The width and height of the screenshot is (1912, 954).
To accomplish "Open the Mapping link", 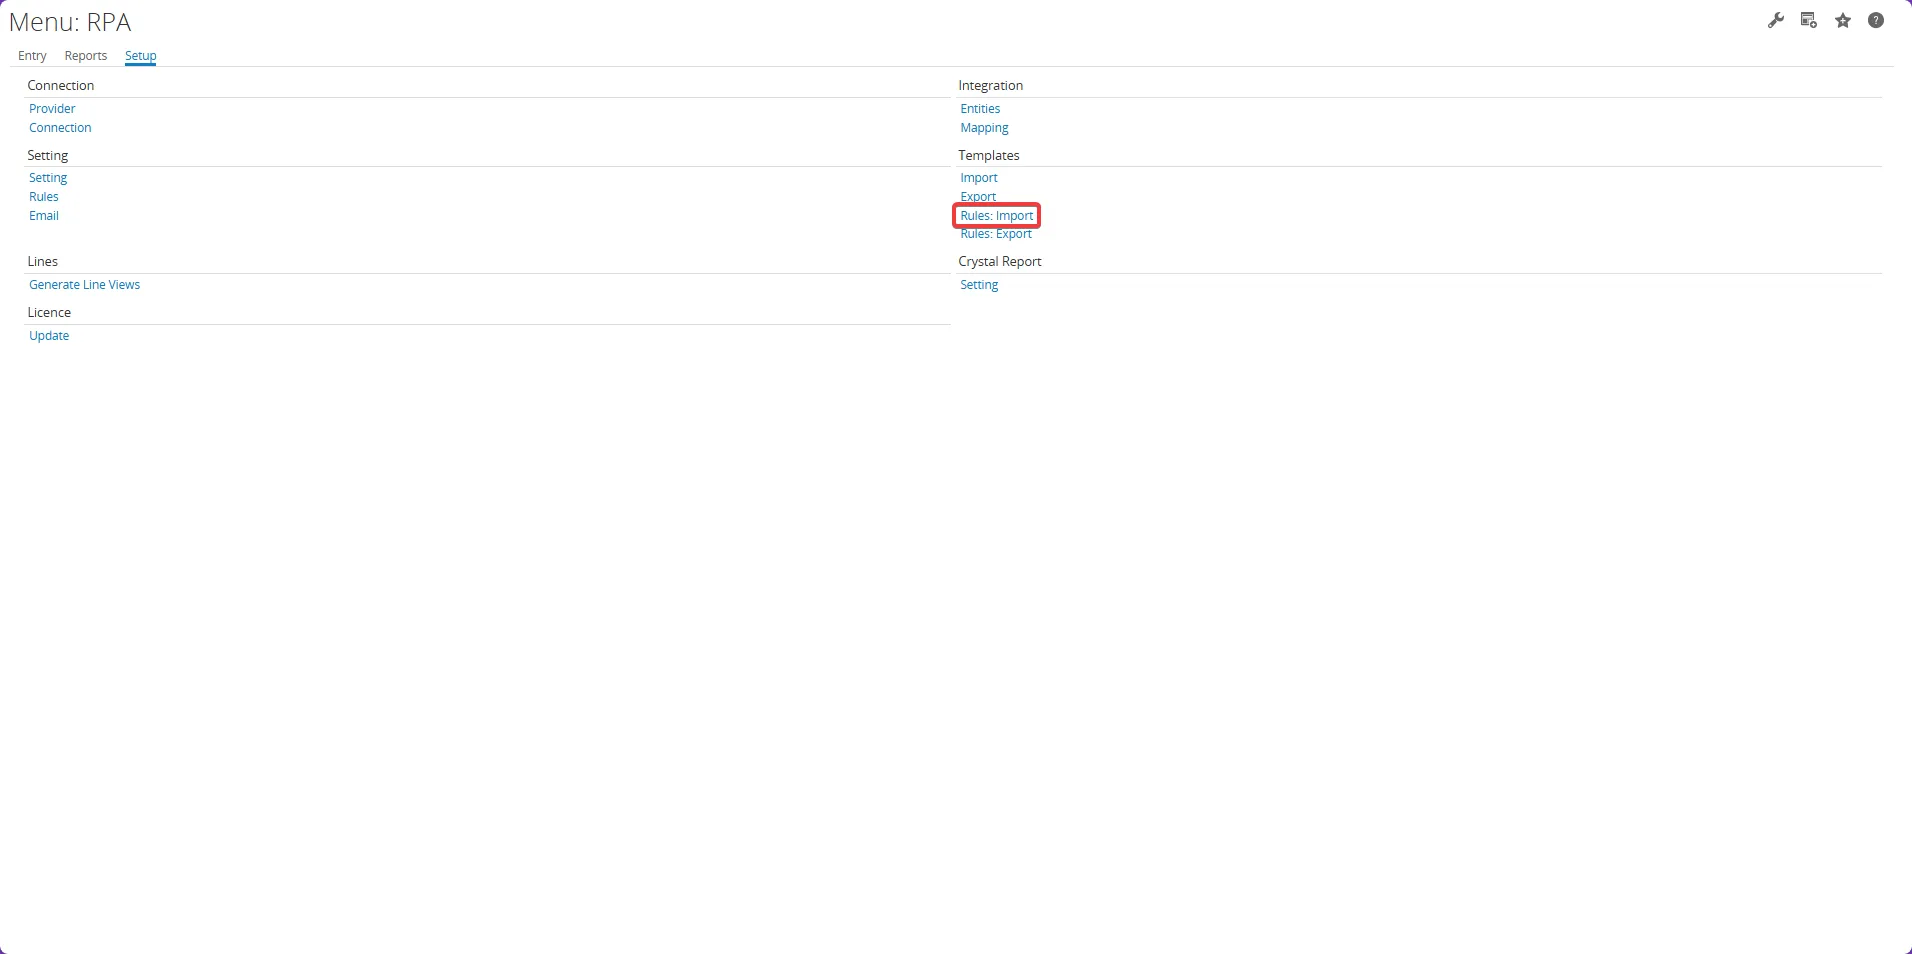I will (984, 127).
